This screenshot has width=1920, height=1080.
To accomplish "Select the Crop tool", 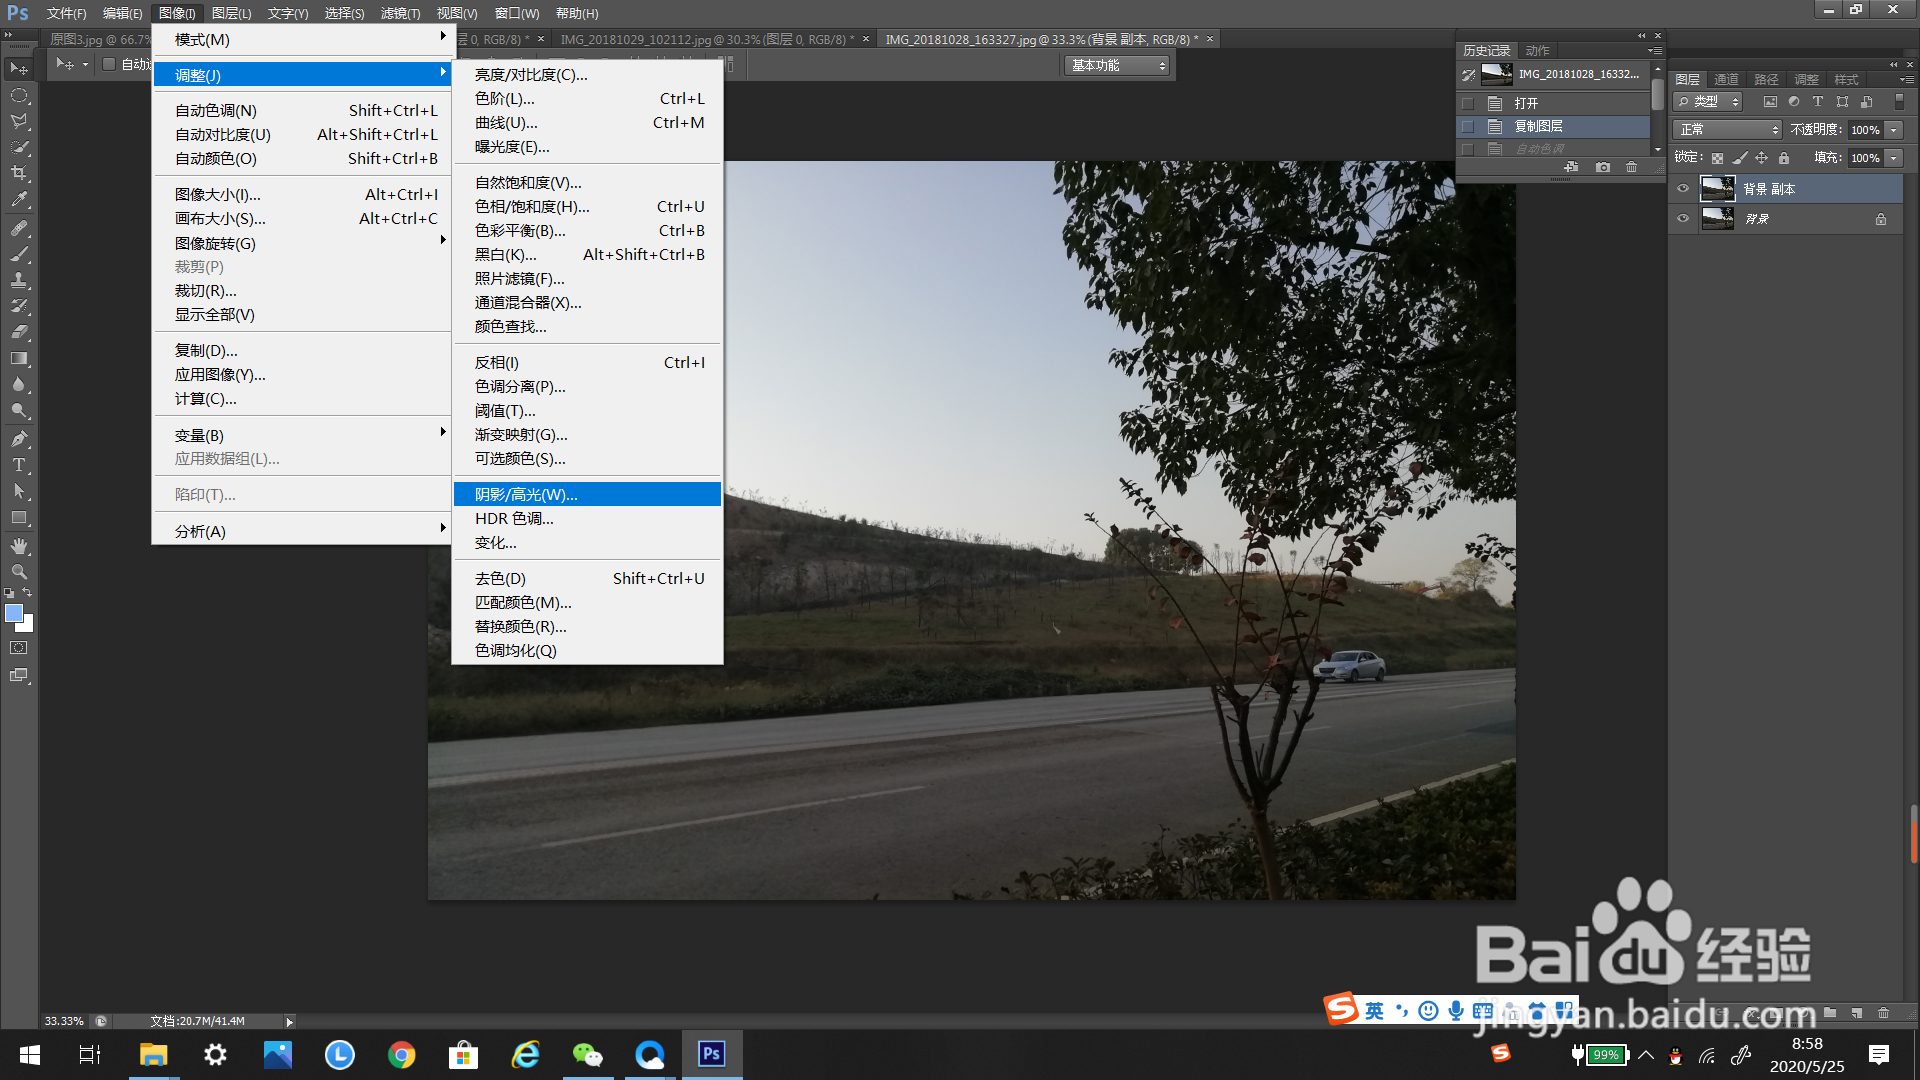I will tap(19, 173).
